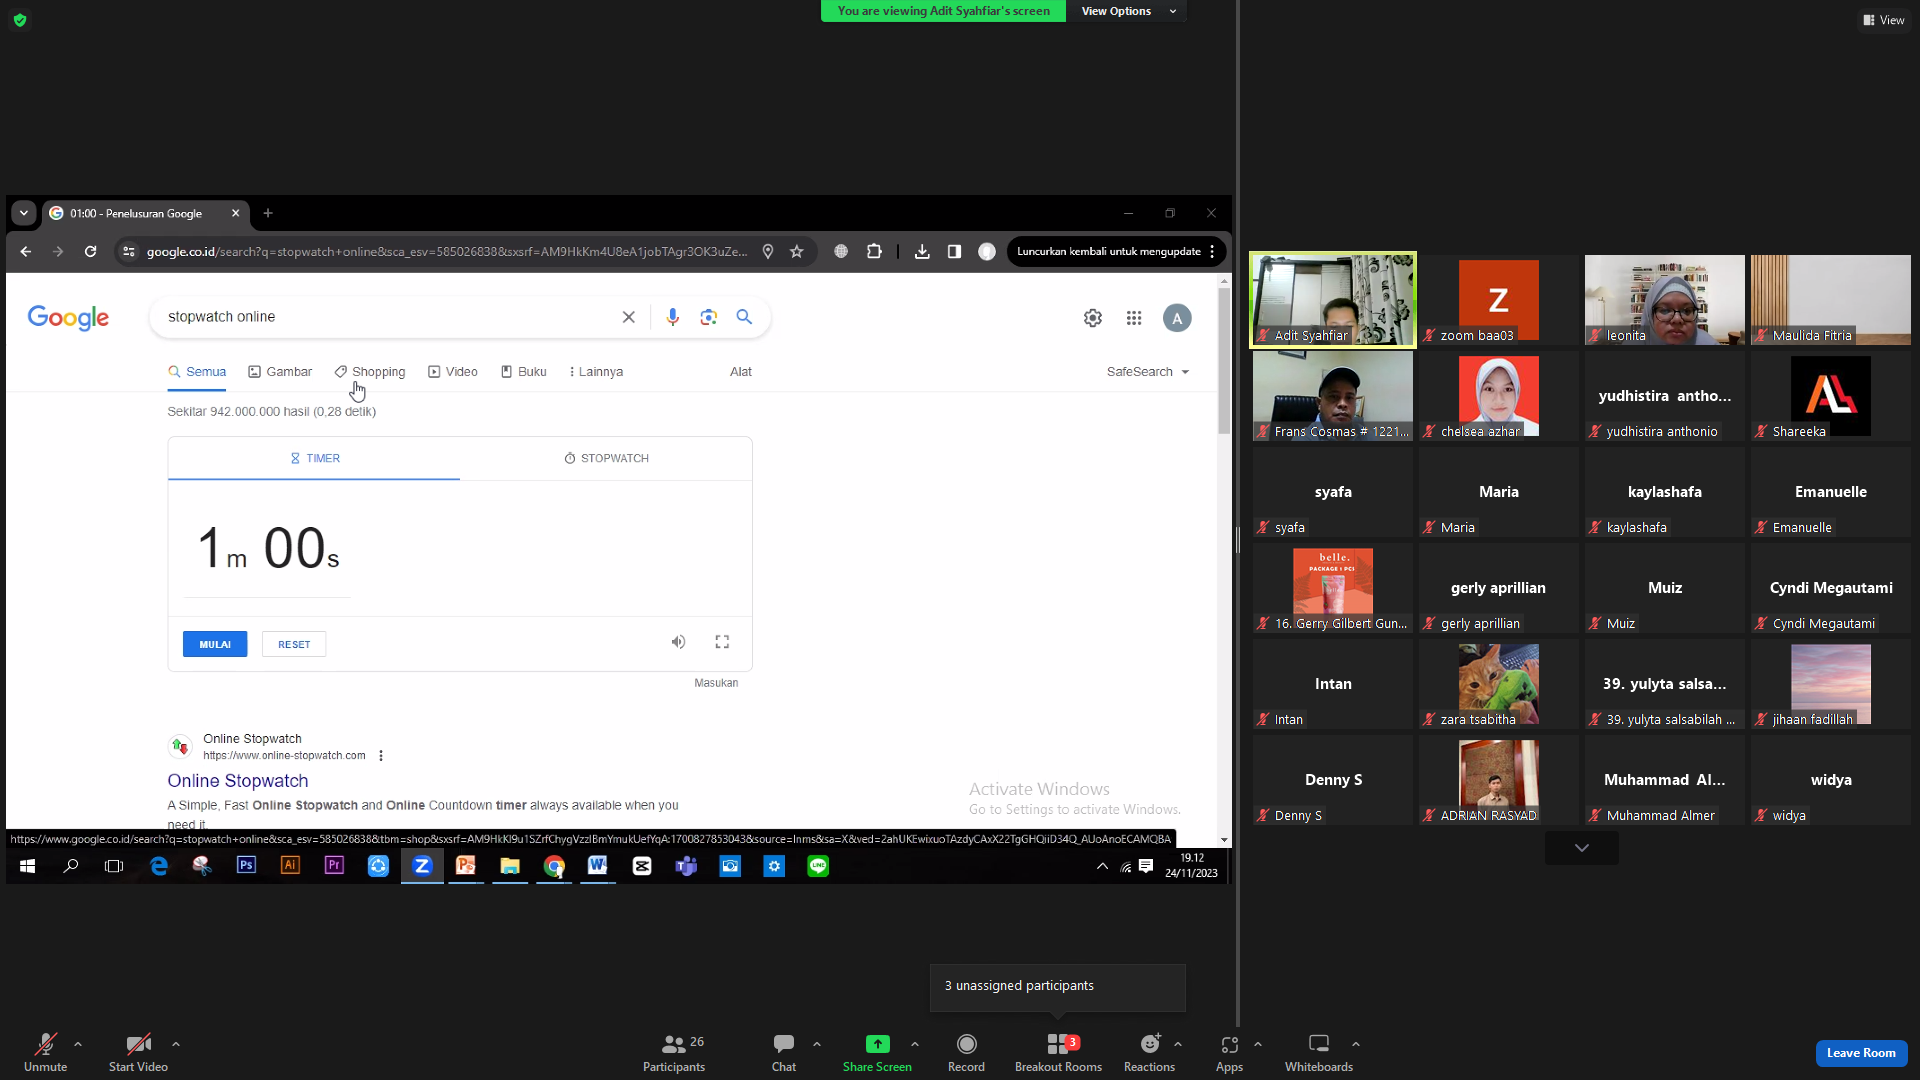1920x1080 pixels.
Task: Select Adit Syahfiar video thumbnail
Action: (1333, 299)
